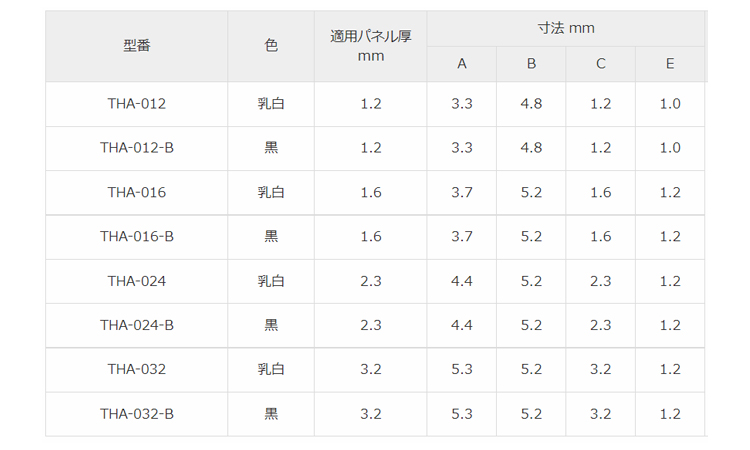Screen dimensions: 750x450
Task: Click the THA-032 model number cell
Action: 137,369
